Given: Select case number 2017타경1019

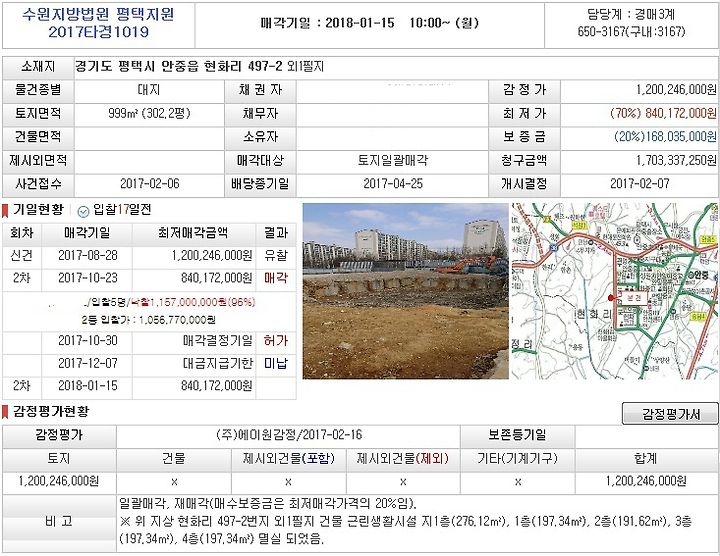Looking at the screenshot, I should tap(98, 32).
